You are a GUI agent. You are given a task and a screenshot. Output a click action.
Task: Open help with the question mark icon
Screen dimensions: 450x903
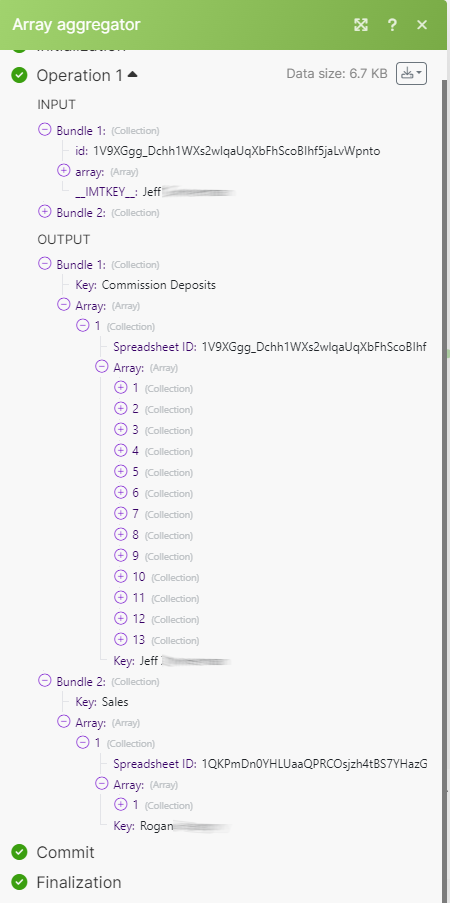click(x=392, y=25)
